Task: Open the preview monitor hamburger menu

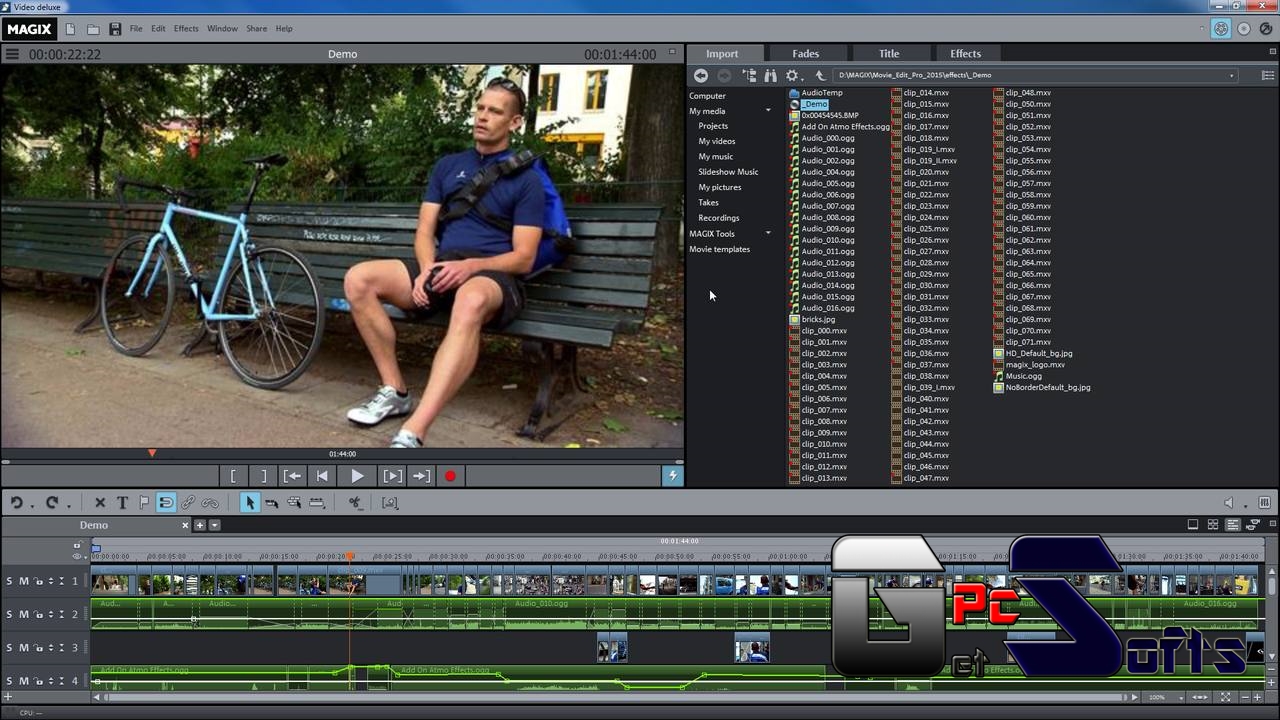Action: 12,54
